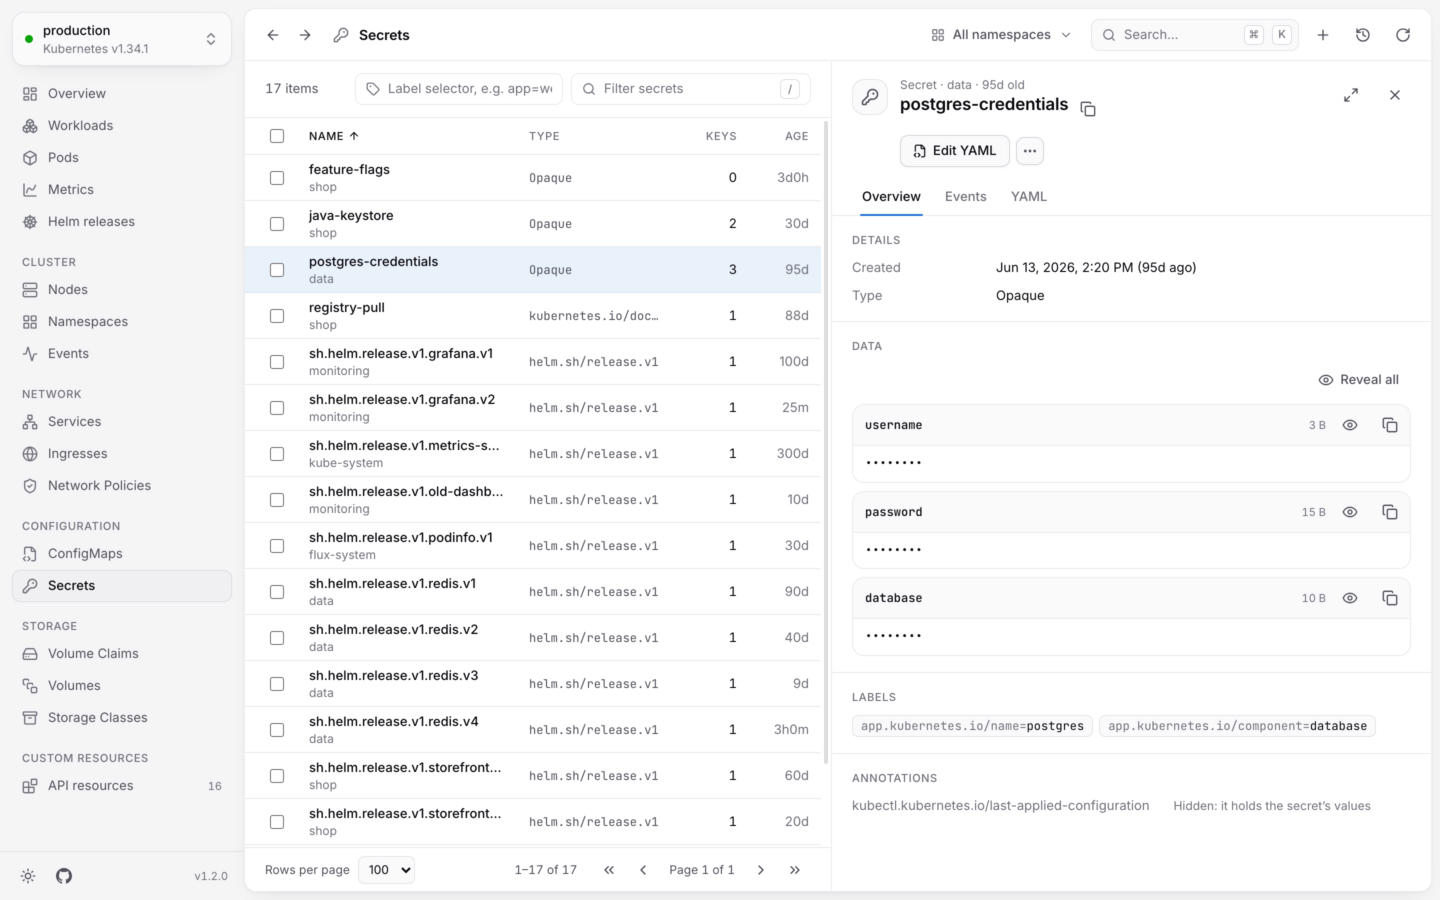Open API resources in the sidebar
Image resolution: width=1440 pixels, height=900 pixels.
point(122,786)
